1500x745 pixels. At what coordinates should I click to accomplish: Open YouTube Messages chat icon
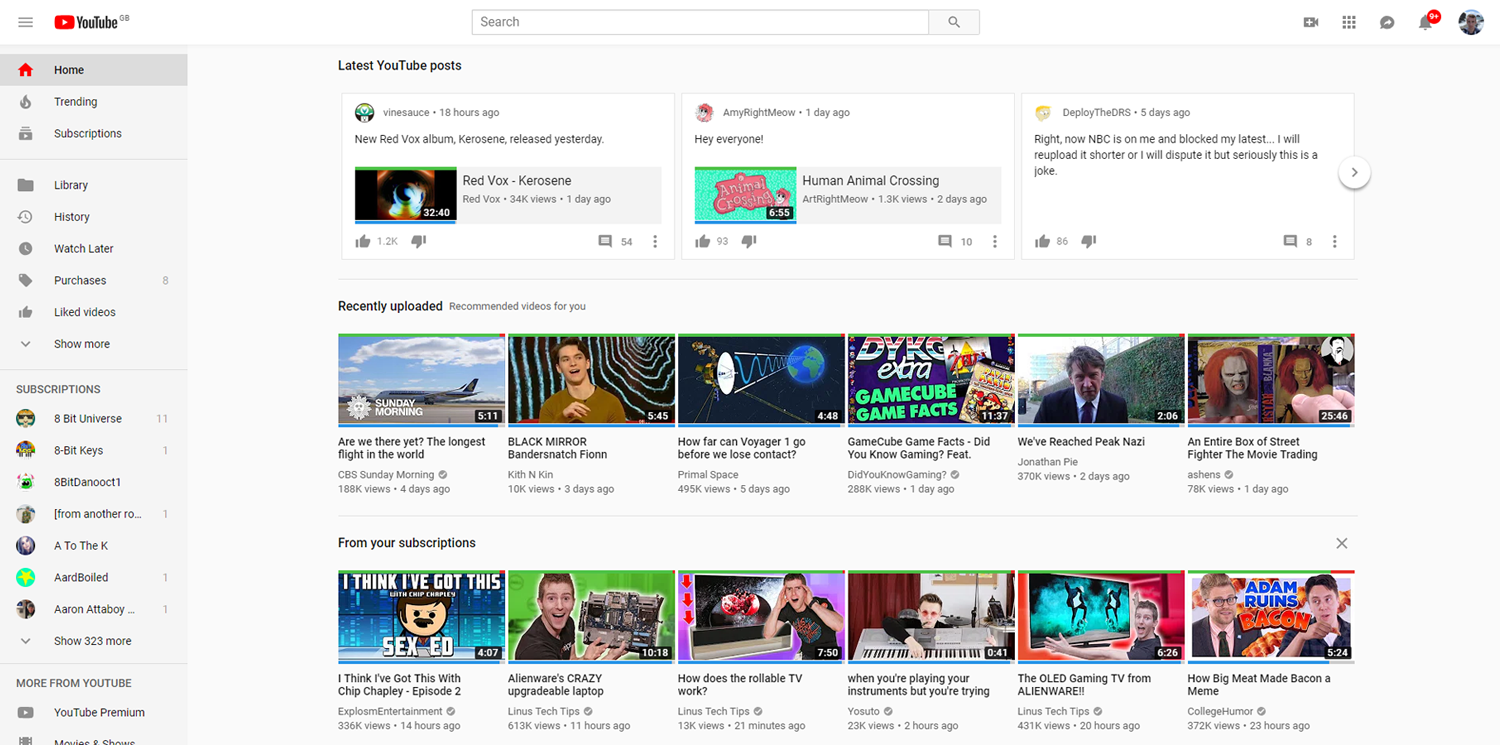coord(1387,21)
